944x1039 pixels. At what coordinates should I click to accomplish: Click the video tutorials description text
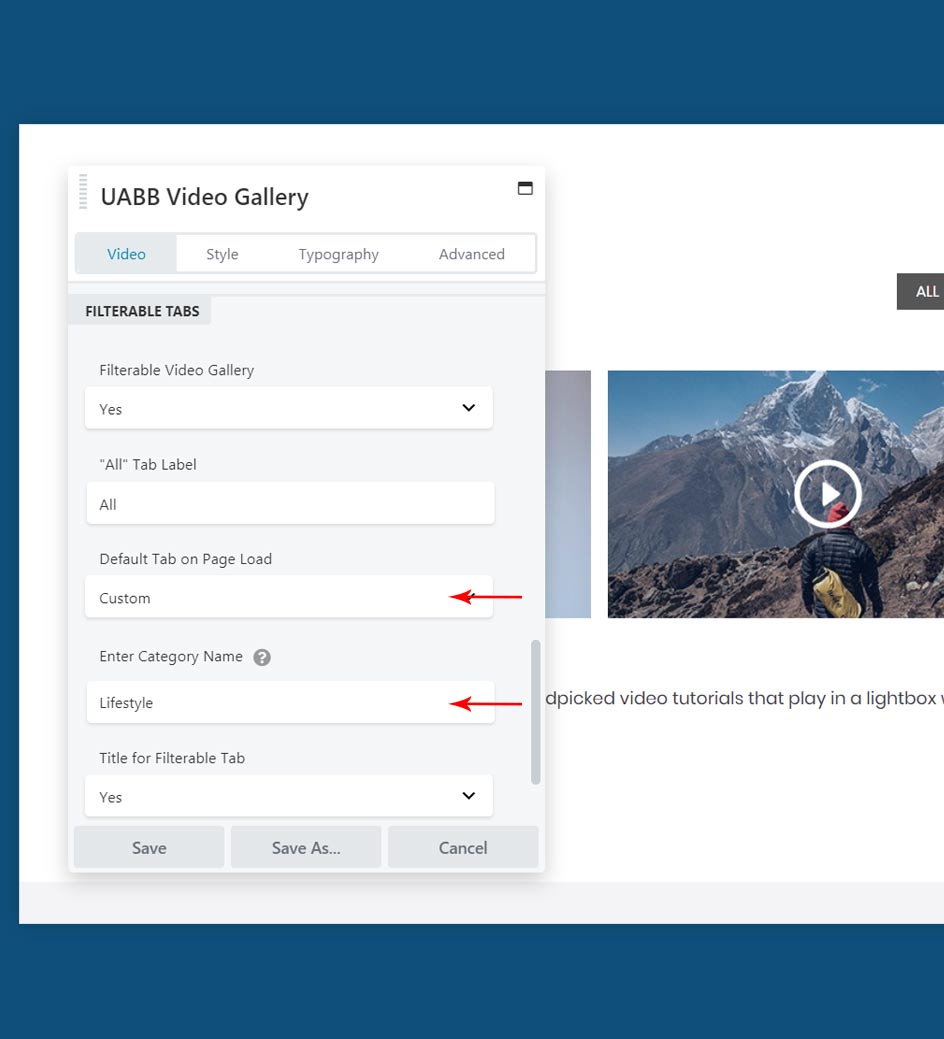coord(744,698)
